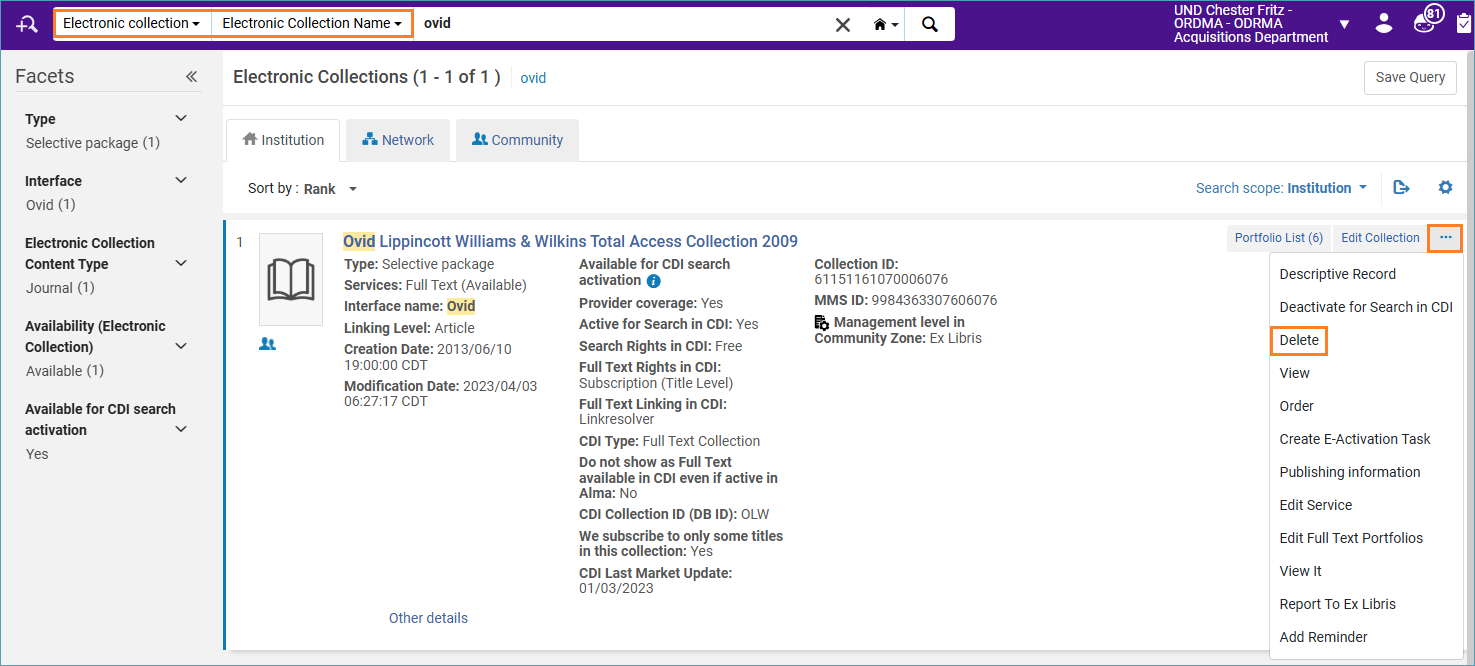Expand the location dropdown arrow beside UND Chester Fritz
This screenshot has width=1475, height=666.
click(x=1344, y=24)
